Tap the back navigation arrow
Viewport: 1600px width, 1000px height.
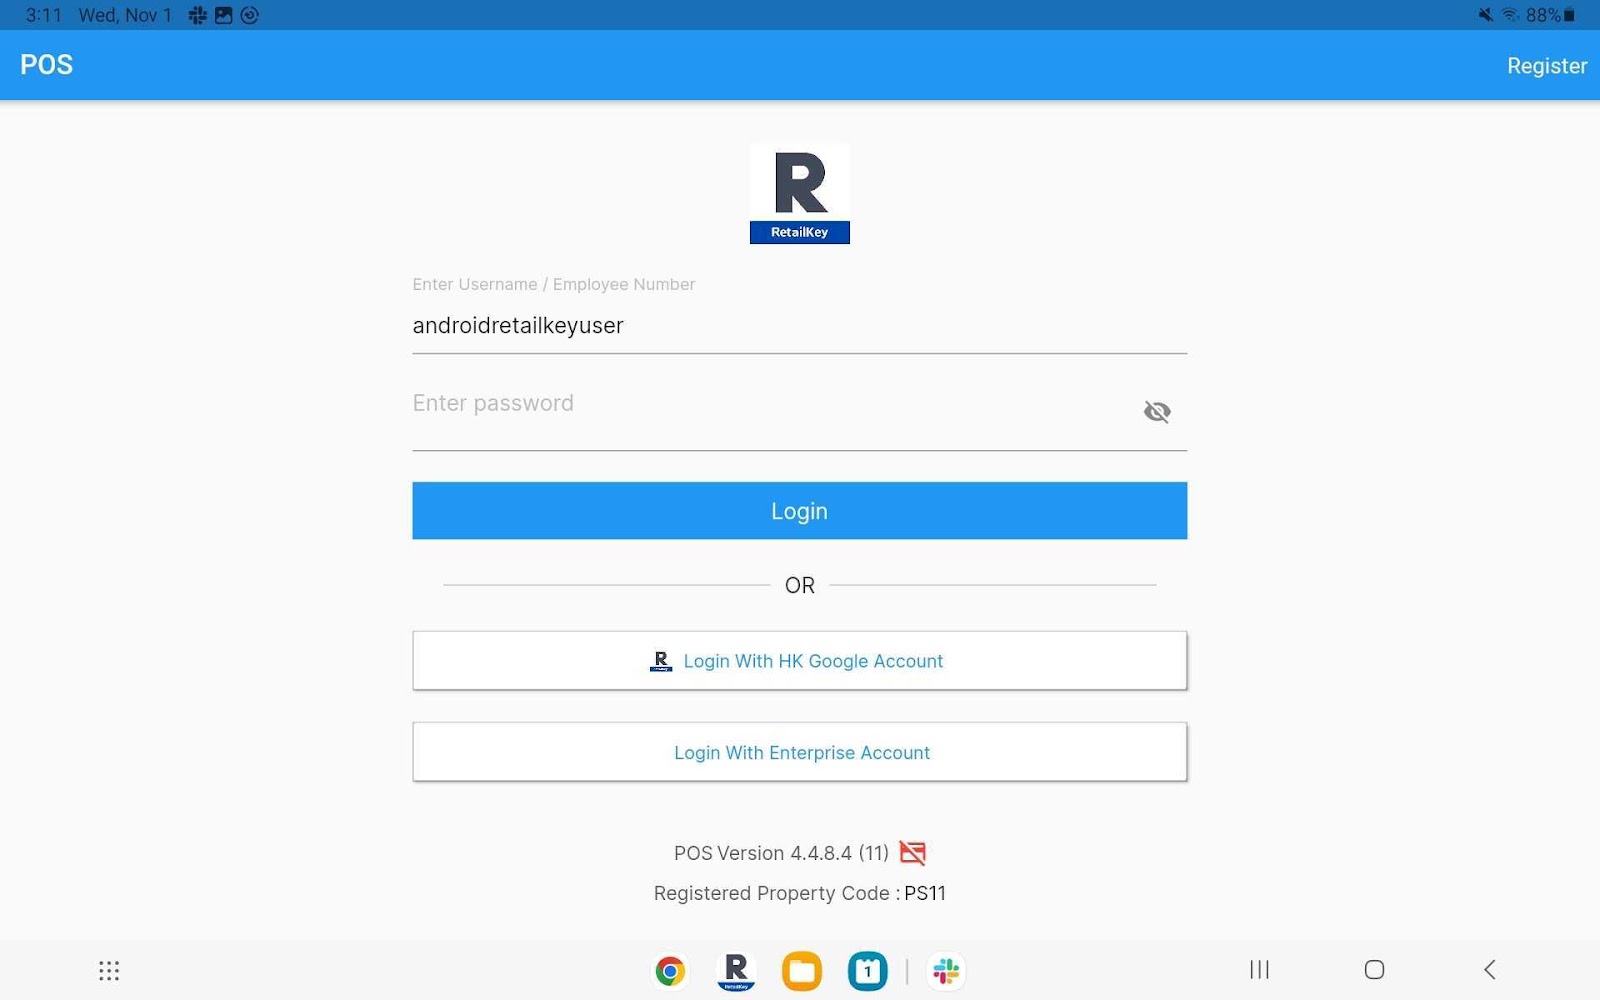click(1490, 969)
